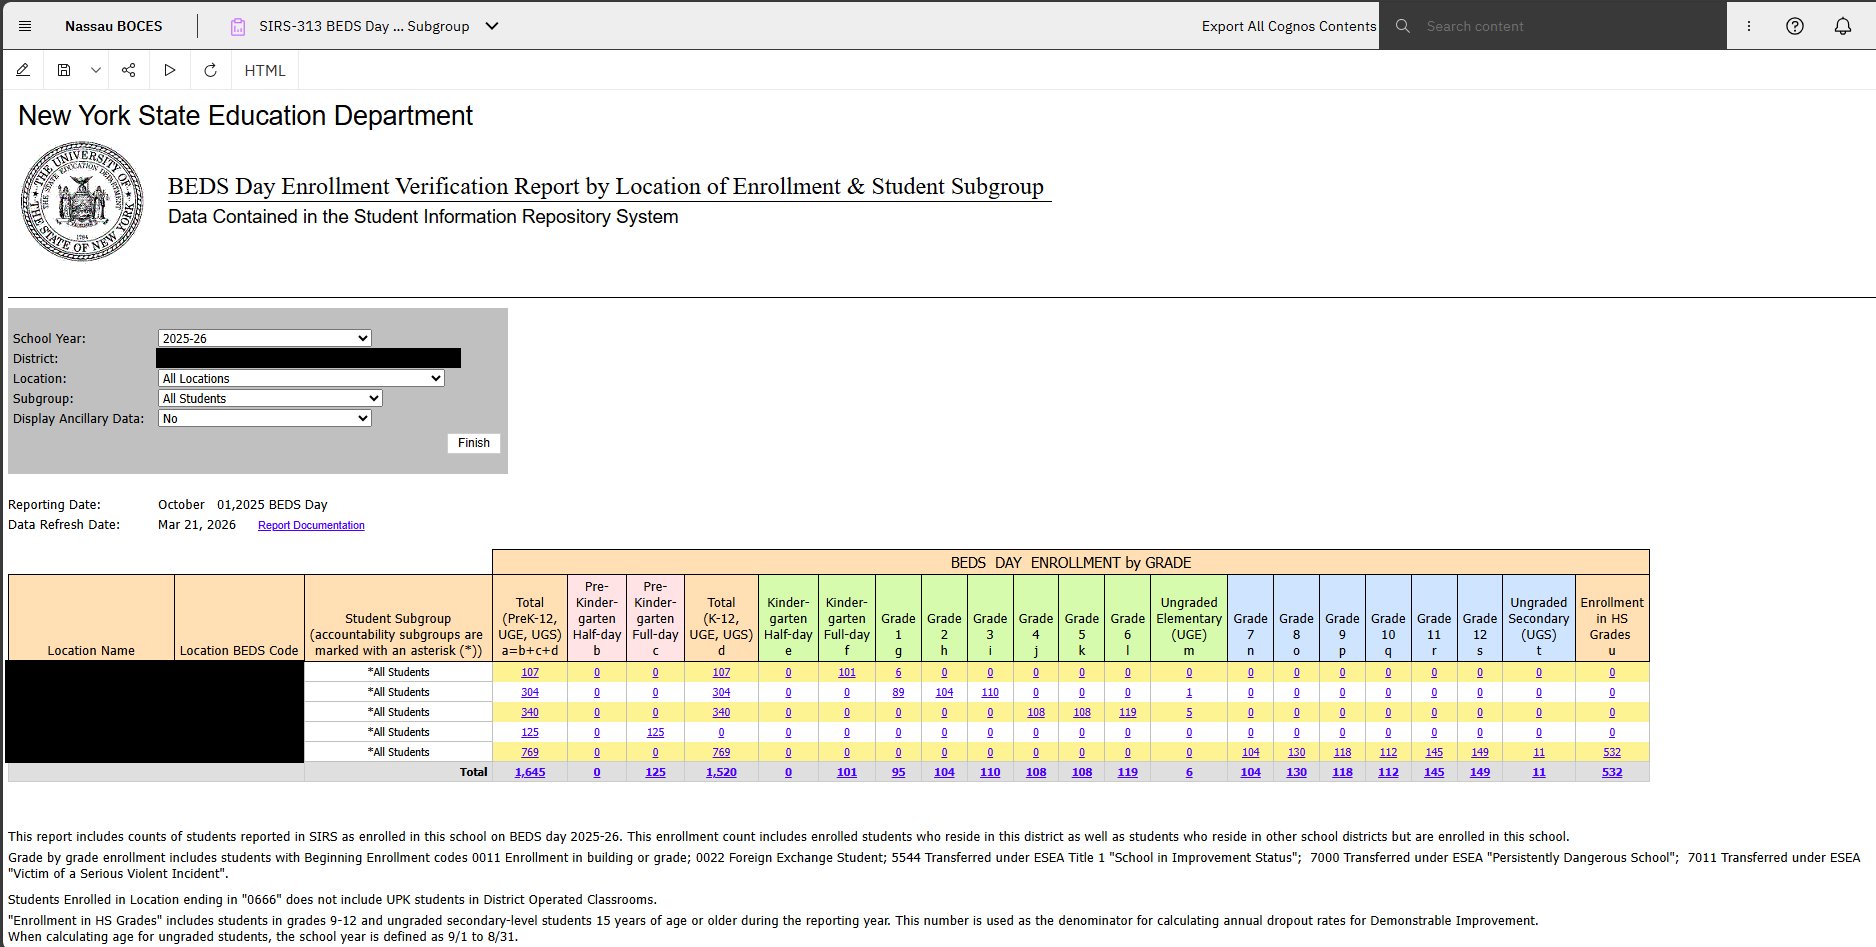
Task: Click the 107 link in Total PreK-12 column
Action: click(530, 672)
